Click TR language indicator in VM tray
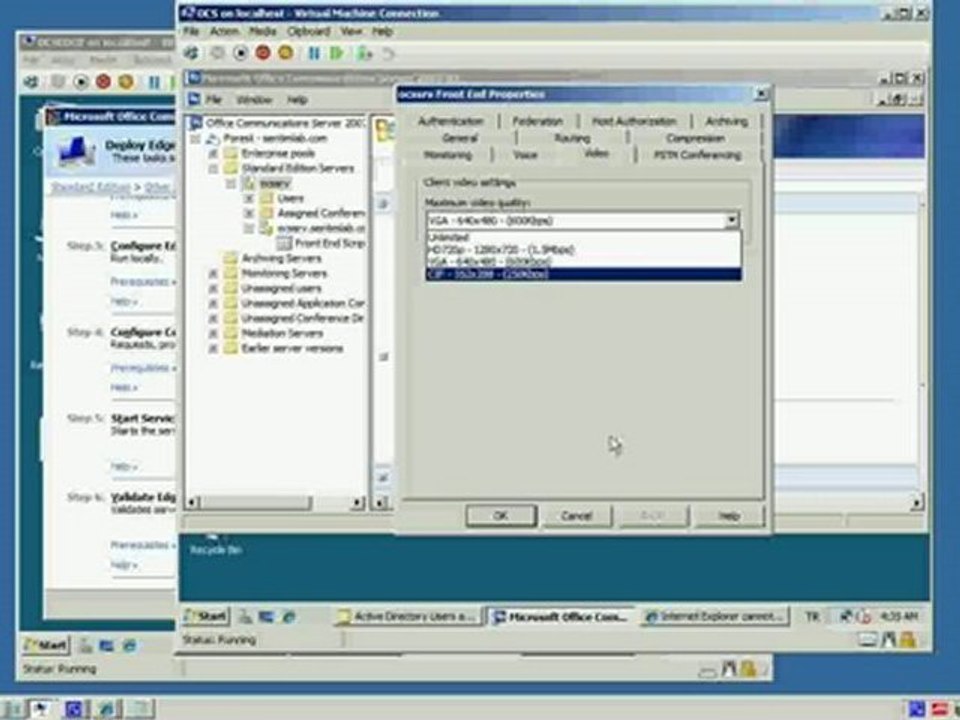This screenshot has height=720, width=960. coord(812,617)
